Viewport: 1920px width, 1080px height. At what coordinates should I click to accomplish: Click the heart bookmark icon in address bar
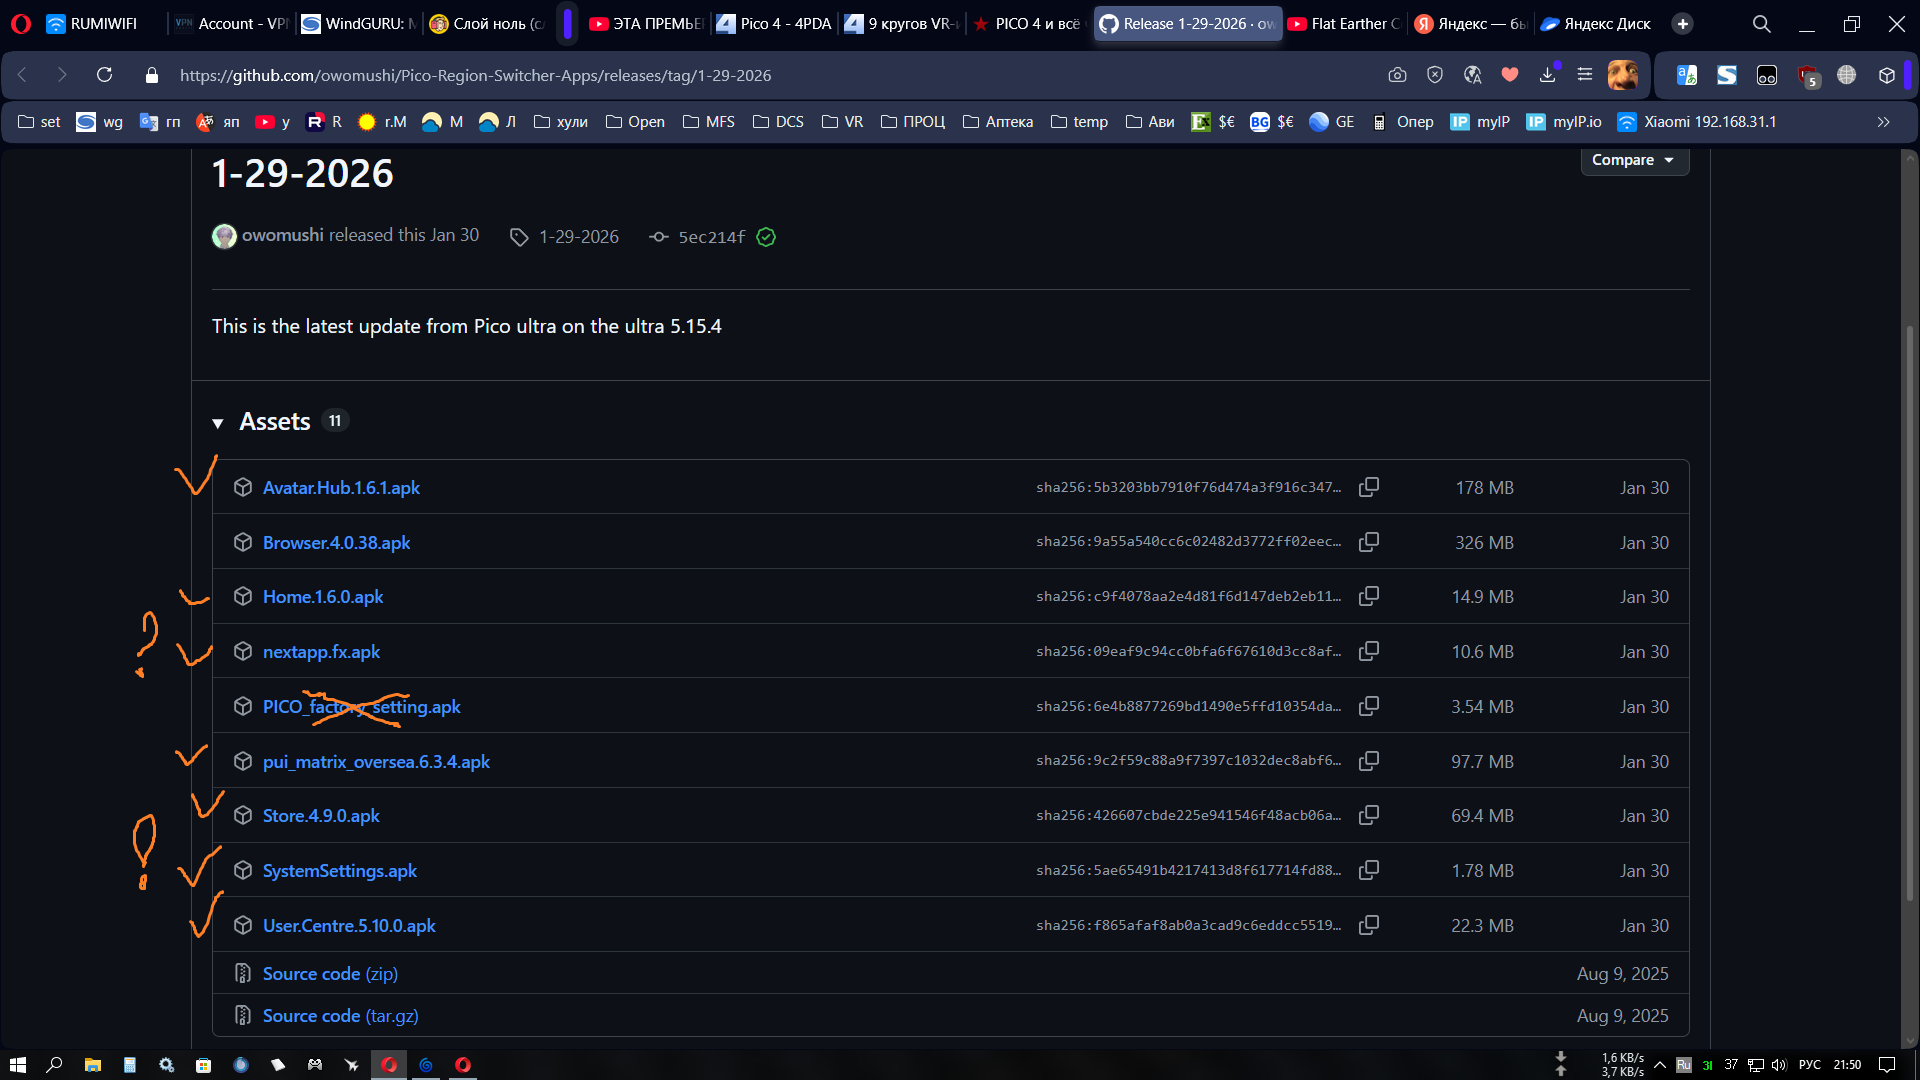point(1510,75)
